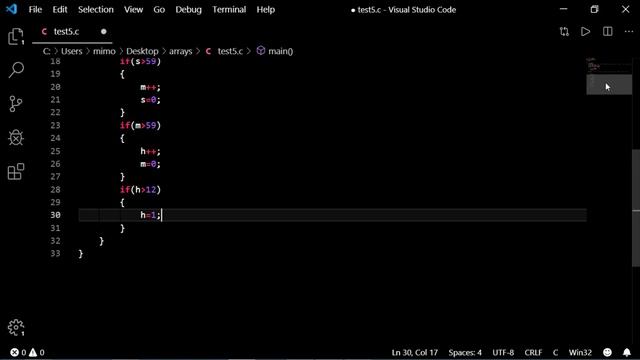The height and width of the screenshot is (360, 640).
Task: Run code with the play icon
Action: pos(586,31)
